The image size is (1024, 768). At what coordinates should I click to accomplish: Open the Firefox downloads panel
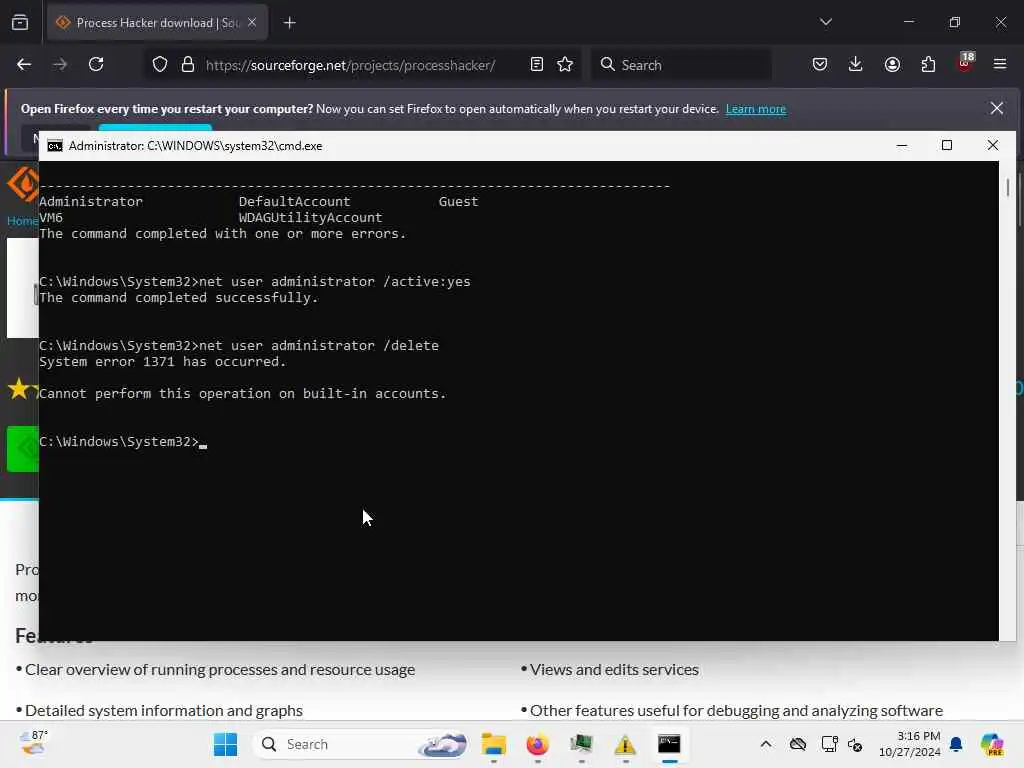coord(856,64)
